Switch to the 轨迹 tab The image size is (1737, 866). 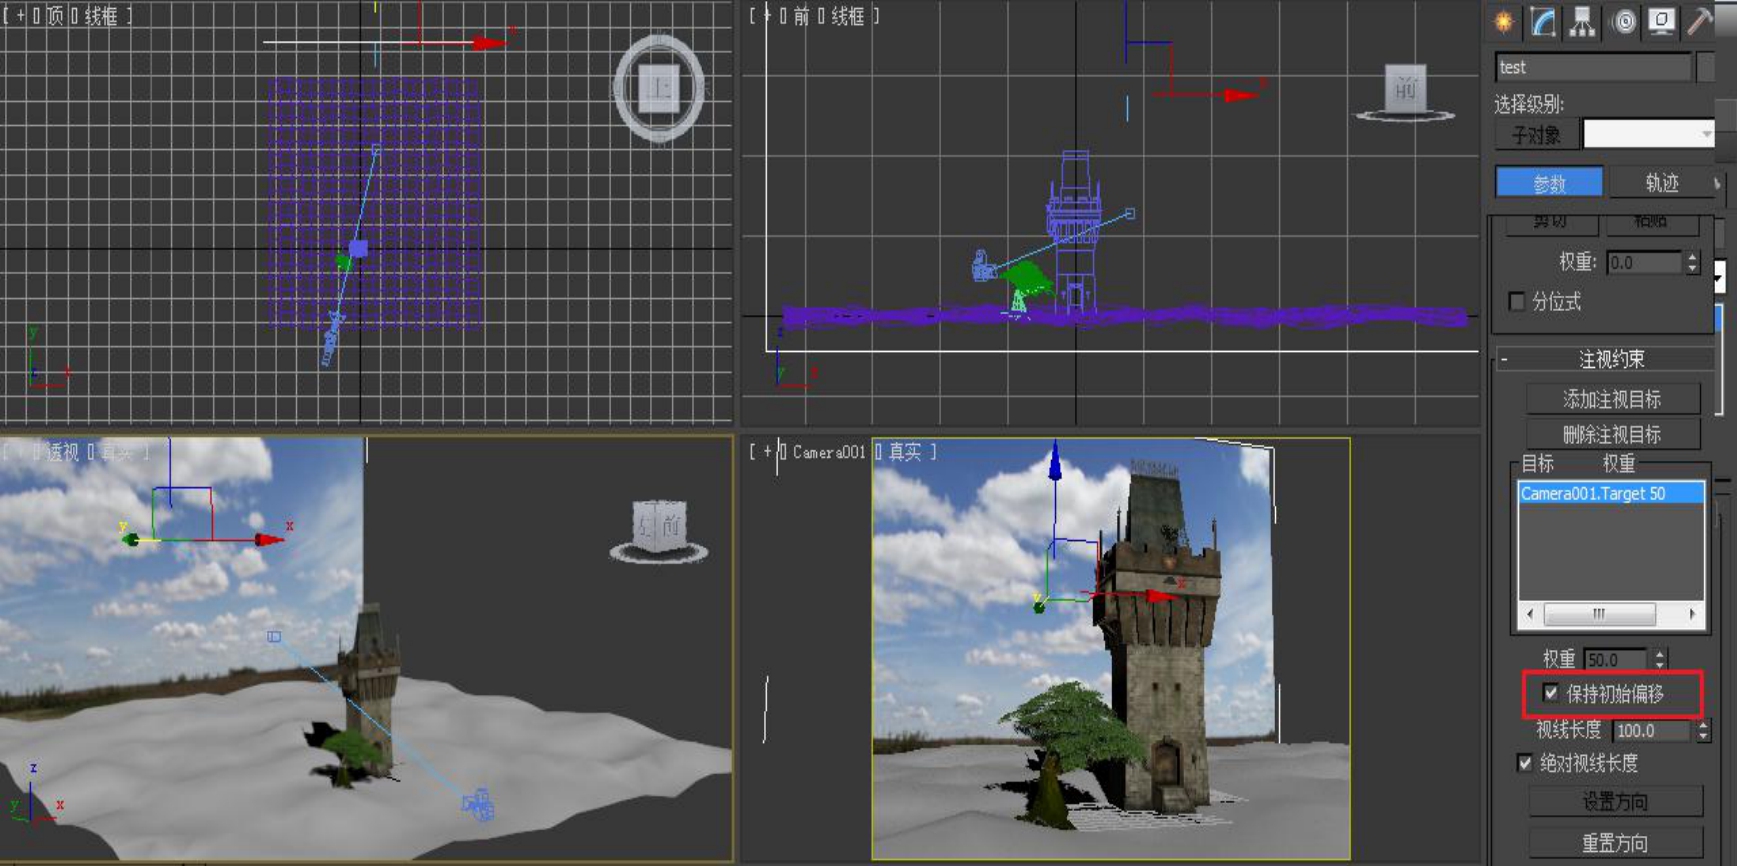[x=1661, y=183]
